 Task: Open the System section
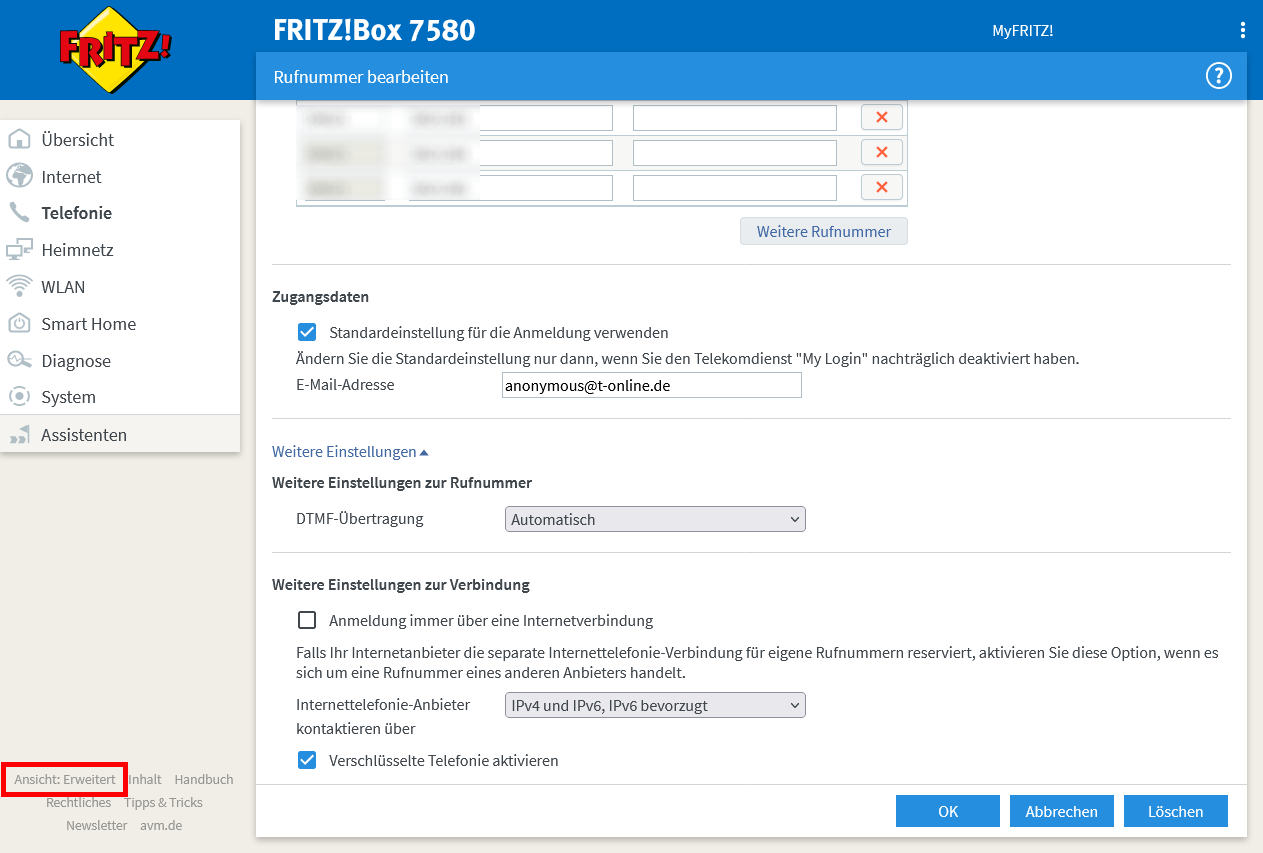[68, 396]
